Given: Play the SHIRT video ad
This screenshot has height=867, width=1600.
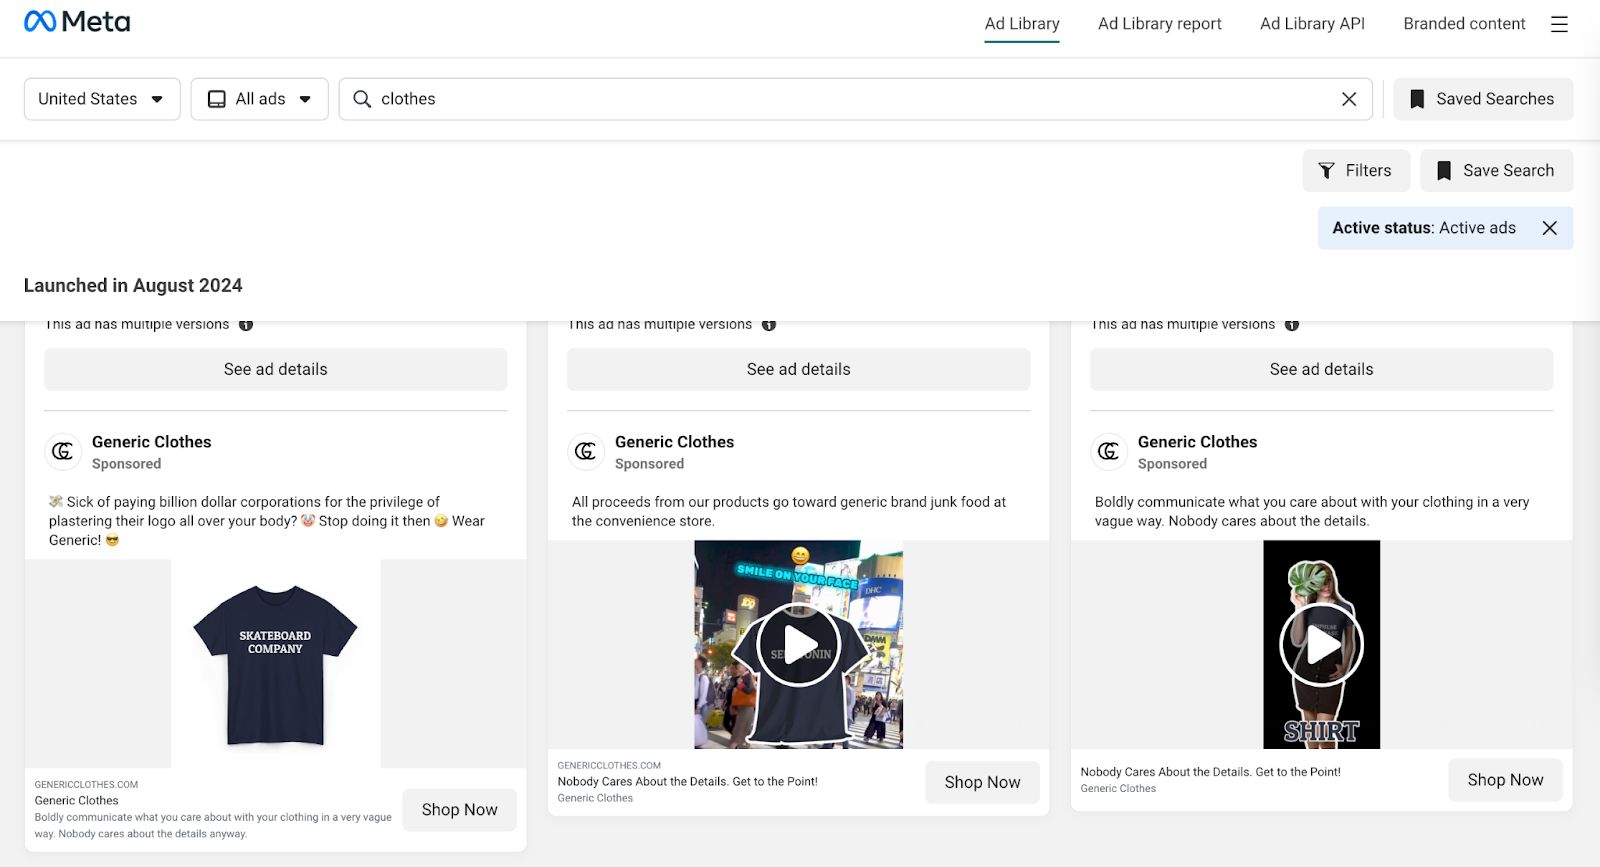Looking at the screenshot, I should [x=1321, y=645].
